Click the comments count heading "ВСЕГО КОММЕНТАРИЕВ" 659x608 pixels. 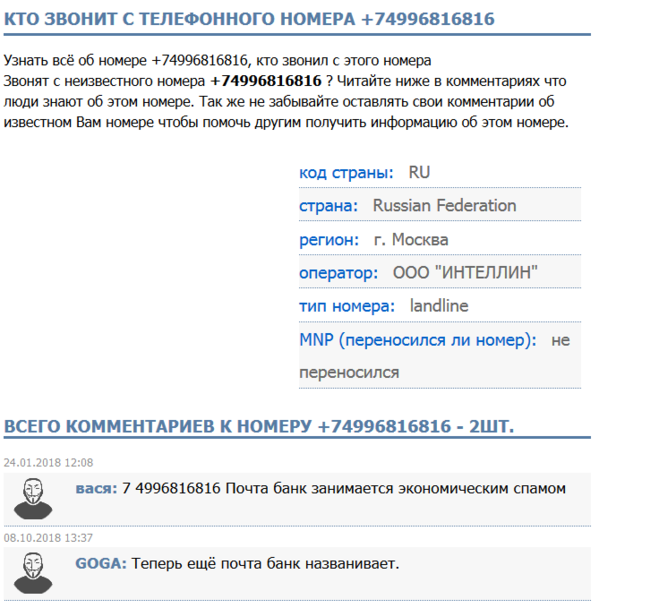tap(259, 427)
